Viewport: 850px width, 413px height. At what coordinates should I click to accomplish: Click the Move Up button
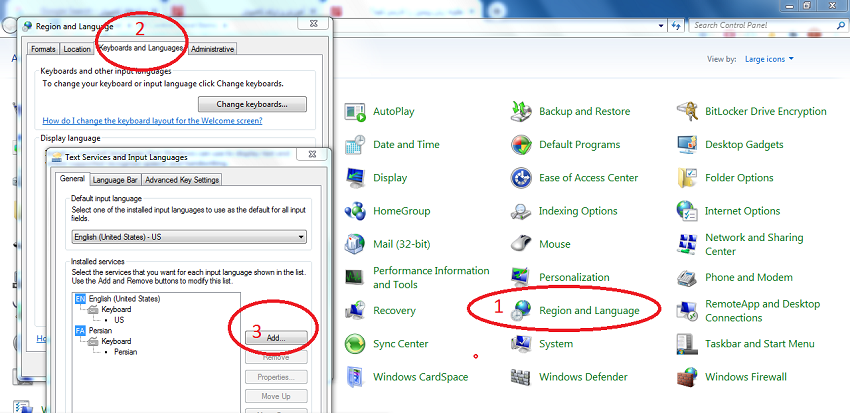276,396
